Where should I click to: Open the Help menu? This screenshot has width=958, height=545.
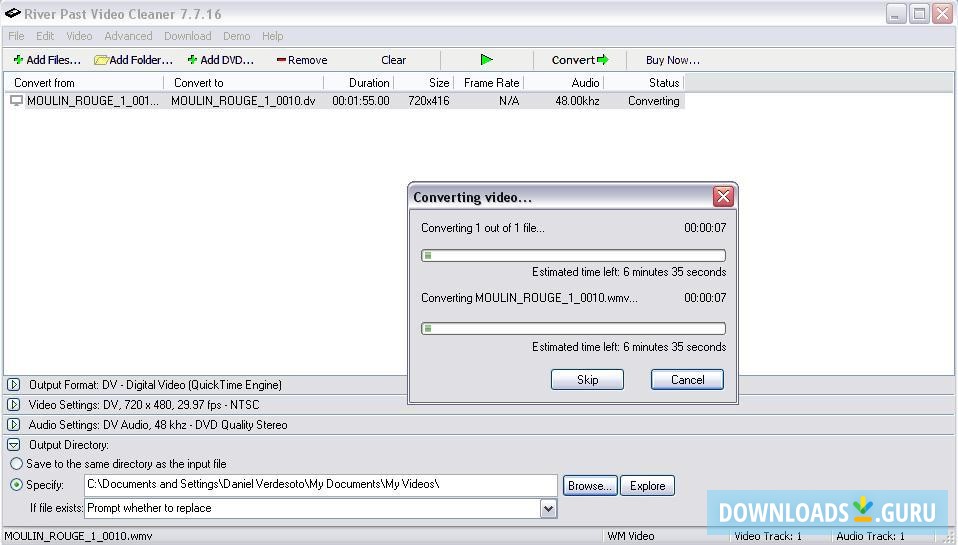click(x=272, y=36)
